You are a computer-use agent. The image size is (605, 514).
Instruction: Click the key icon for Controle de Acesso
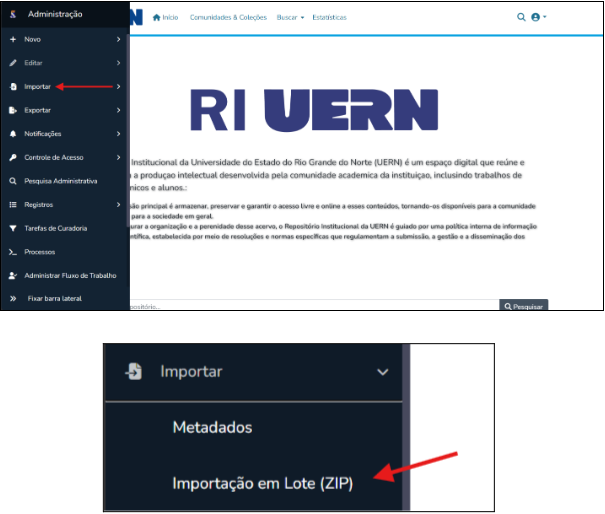(x=13, y=157)
